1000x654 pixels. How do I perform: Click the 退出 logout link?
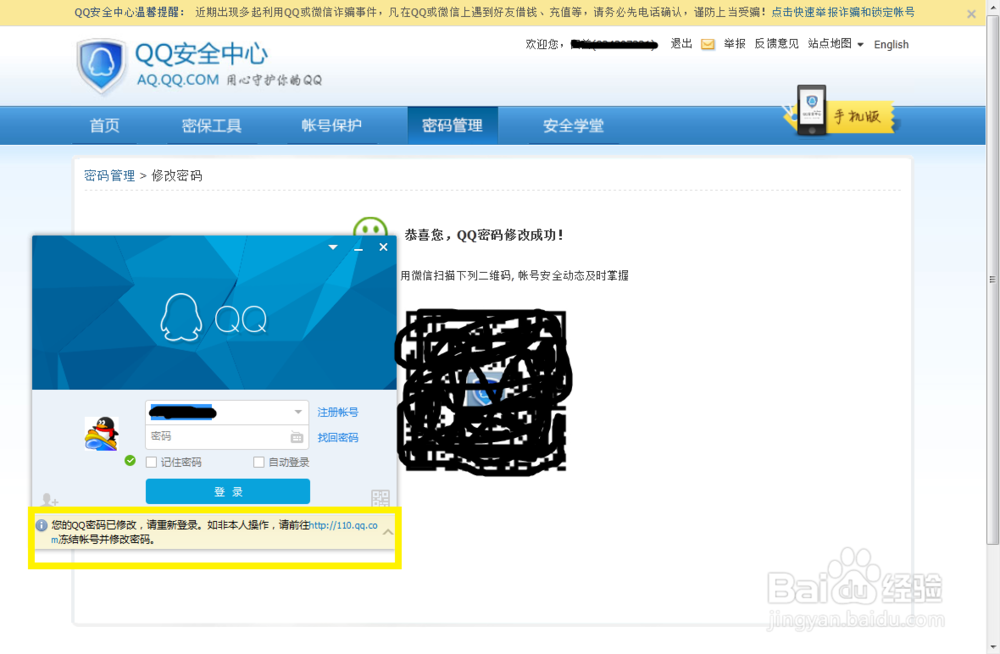681,43
